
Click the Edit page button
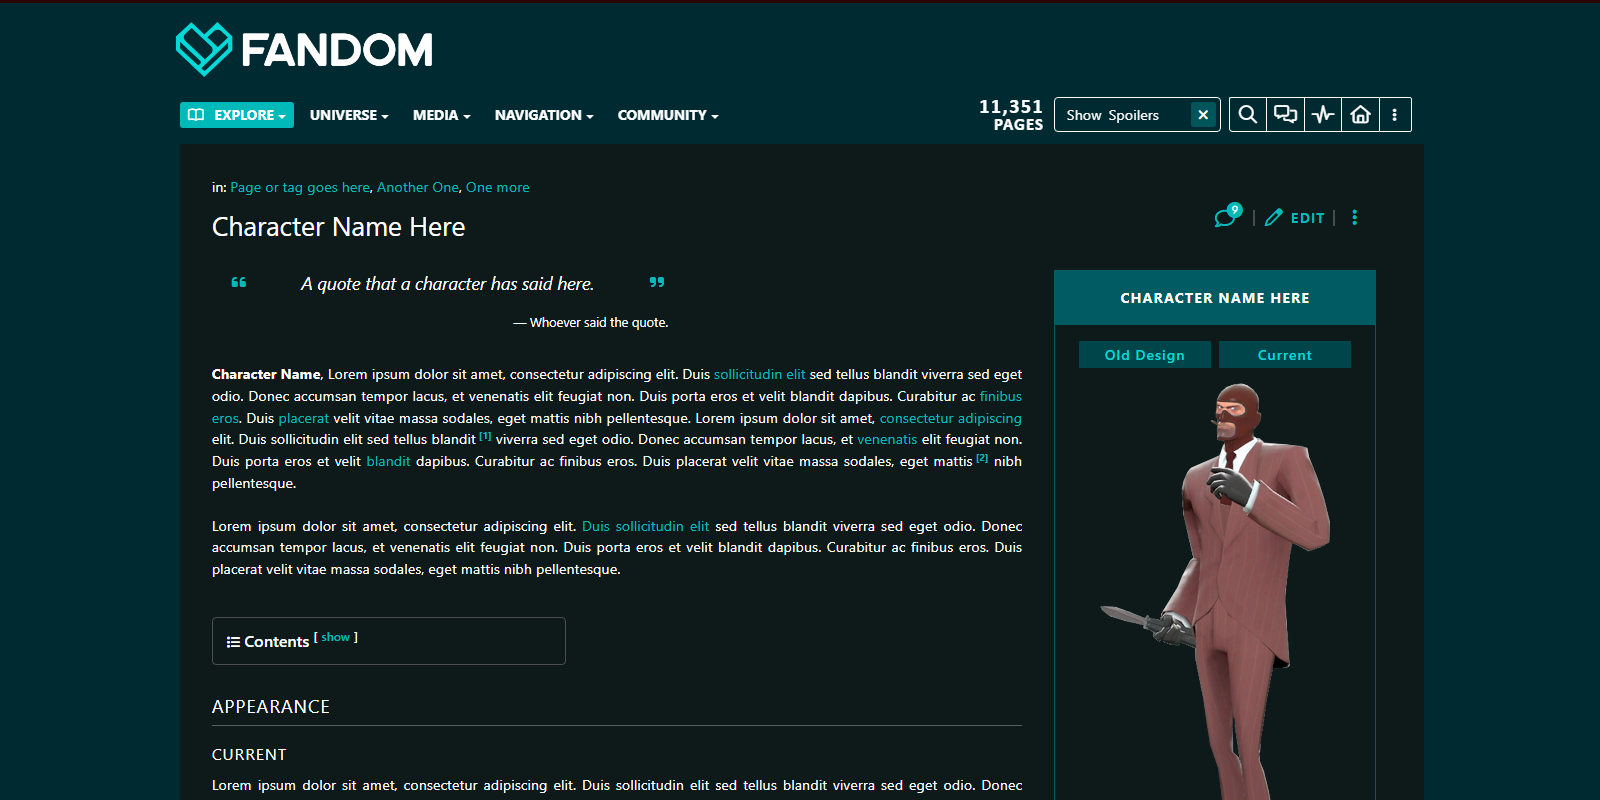(x=1296, y=218)
